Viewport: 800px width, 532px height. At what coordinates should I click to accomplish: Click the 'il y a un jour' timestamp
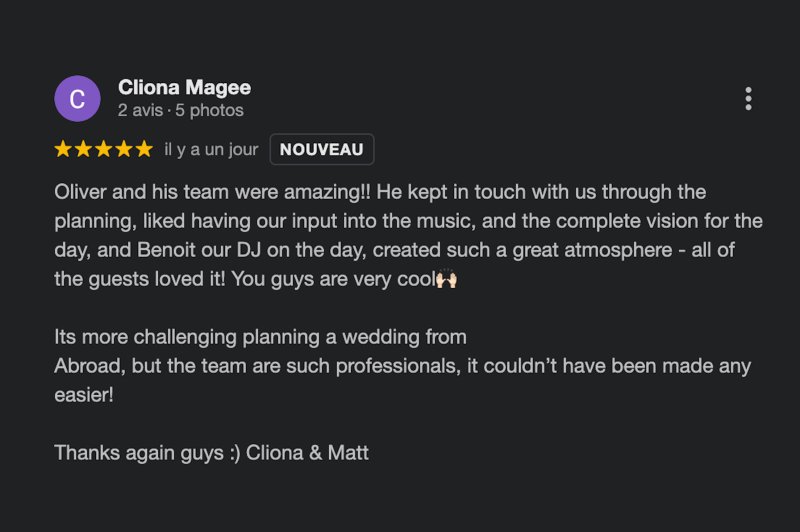pyautogui.click(x=211, y=149)
